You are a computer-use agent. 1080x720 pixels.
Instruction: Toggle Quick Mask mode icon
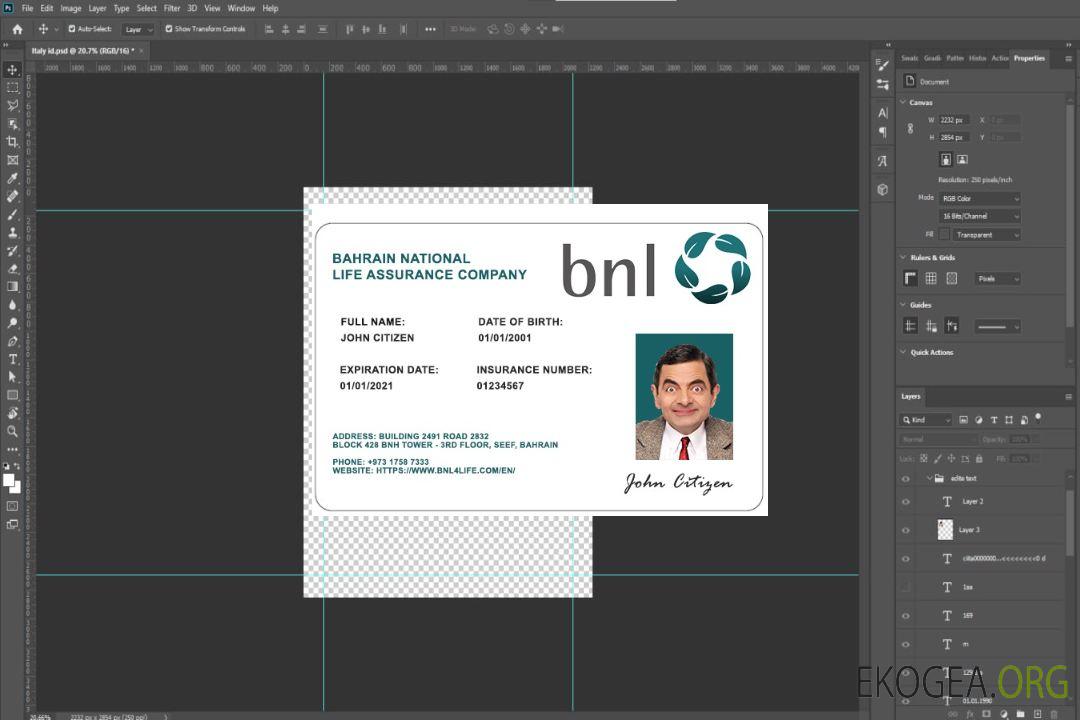(12, 506)
